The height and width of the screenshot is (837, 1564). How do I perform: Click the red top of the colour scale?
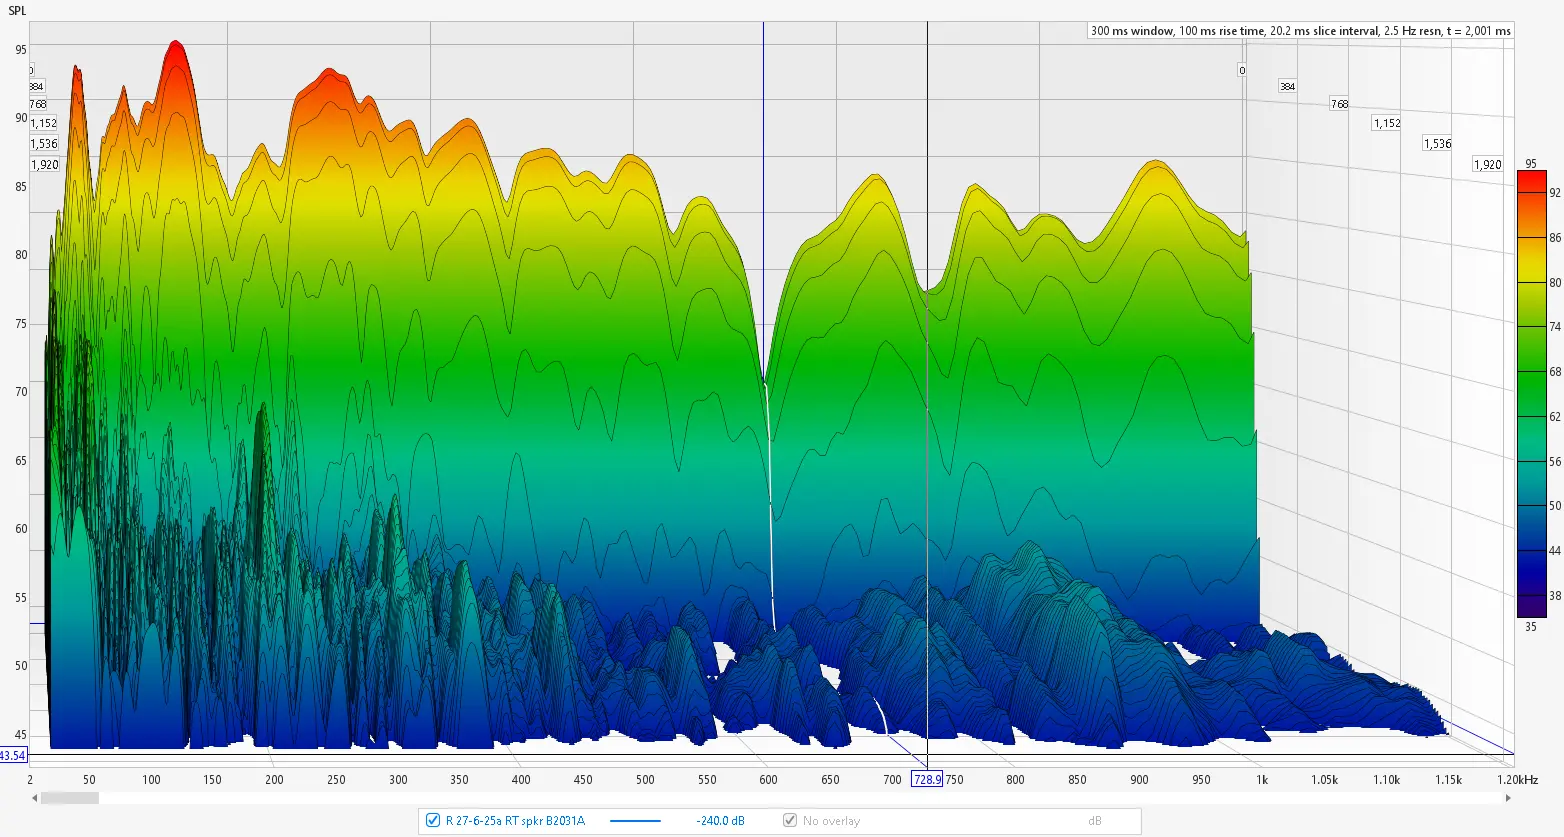pyautogui.click(x=1531, y=180)
